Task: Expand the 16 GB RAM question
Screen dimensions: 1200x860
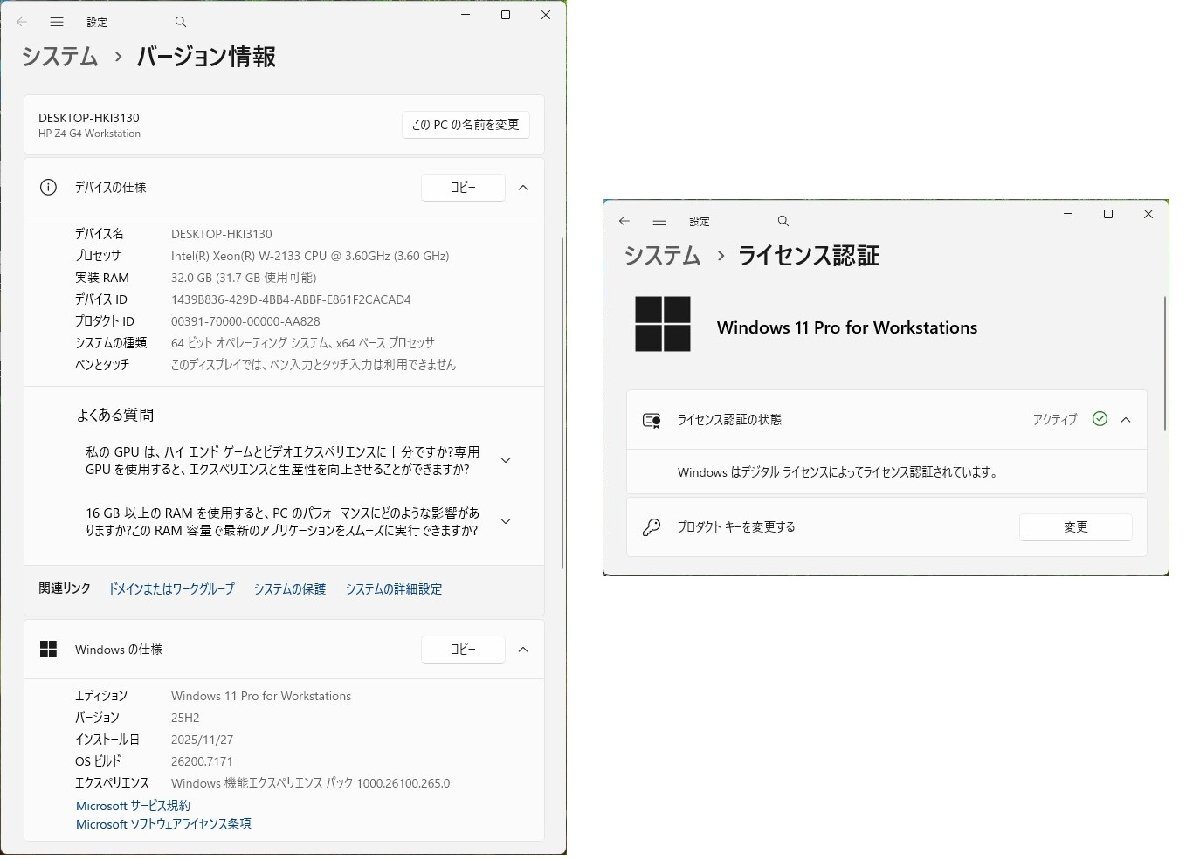Action: pyautogui.click(x=505, y=521)
